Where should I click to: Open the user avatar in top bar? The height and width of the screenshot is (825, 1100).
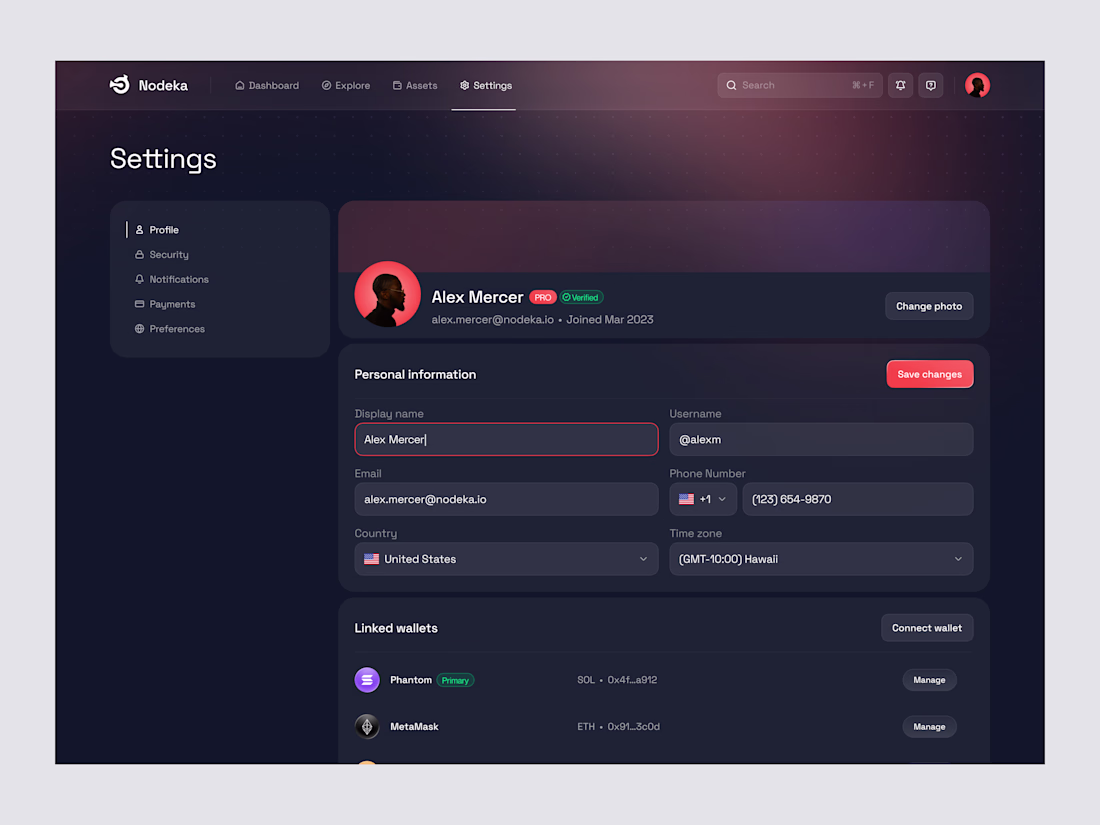coord(977,86)
